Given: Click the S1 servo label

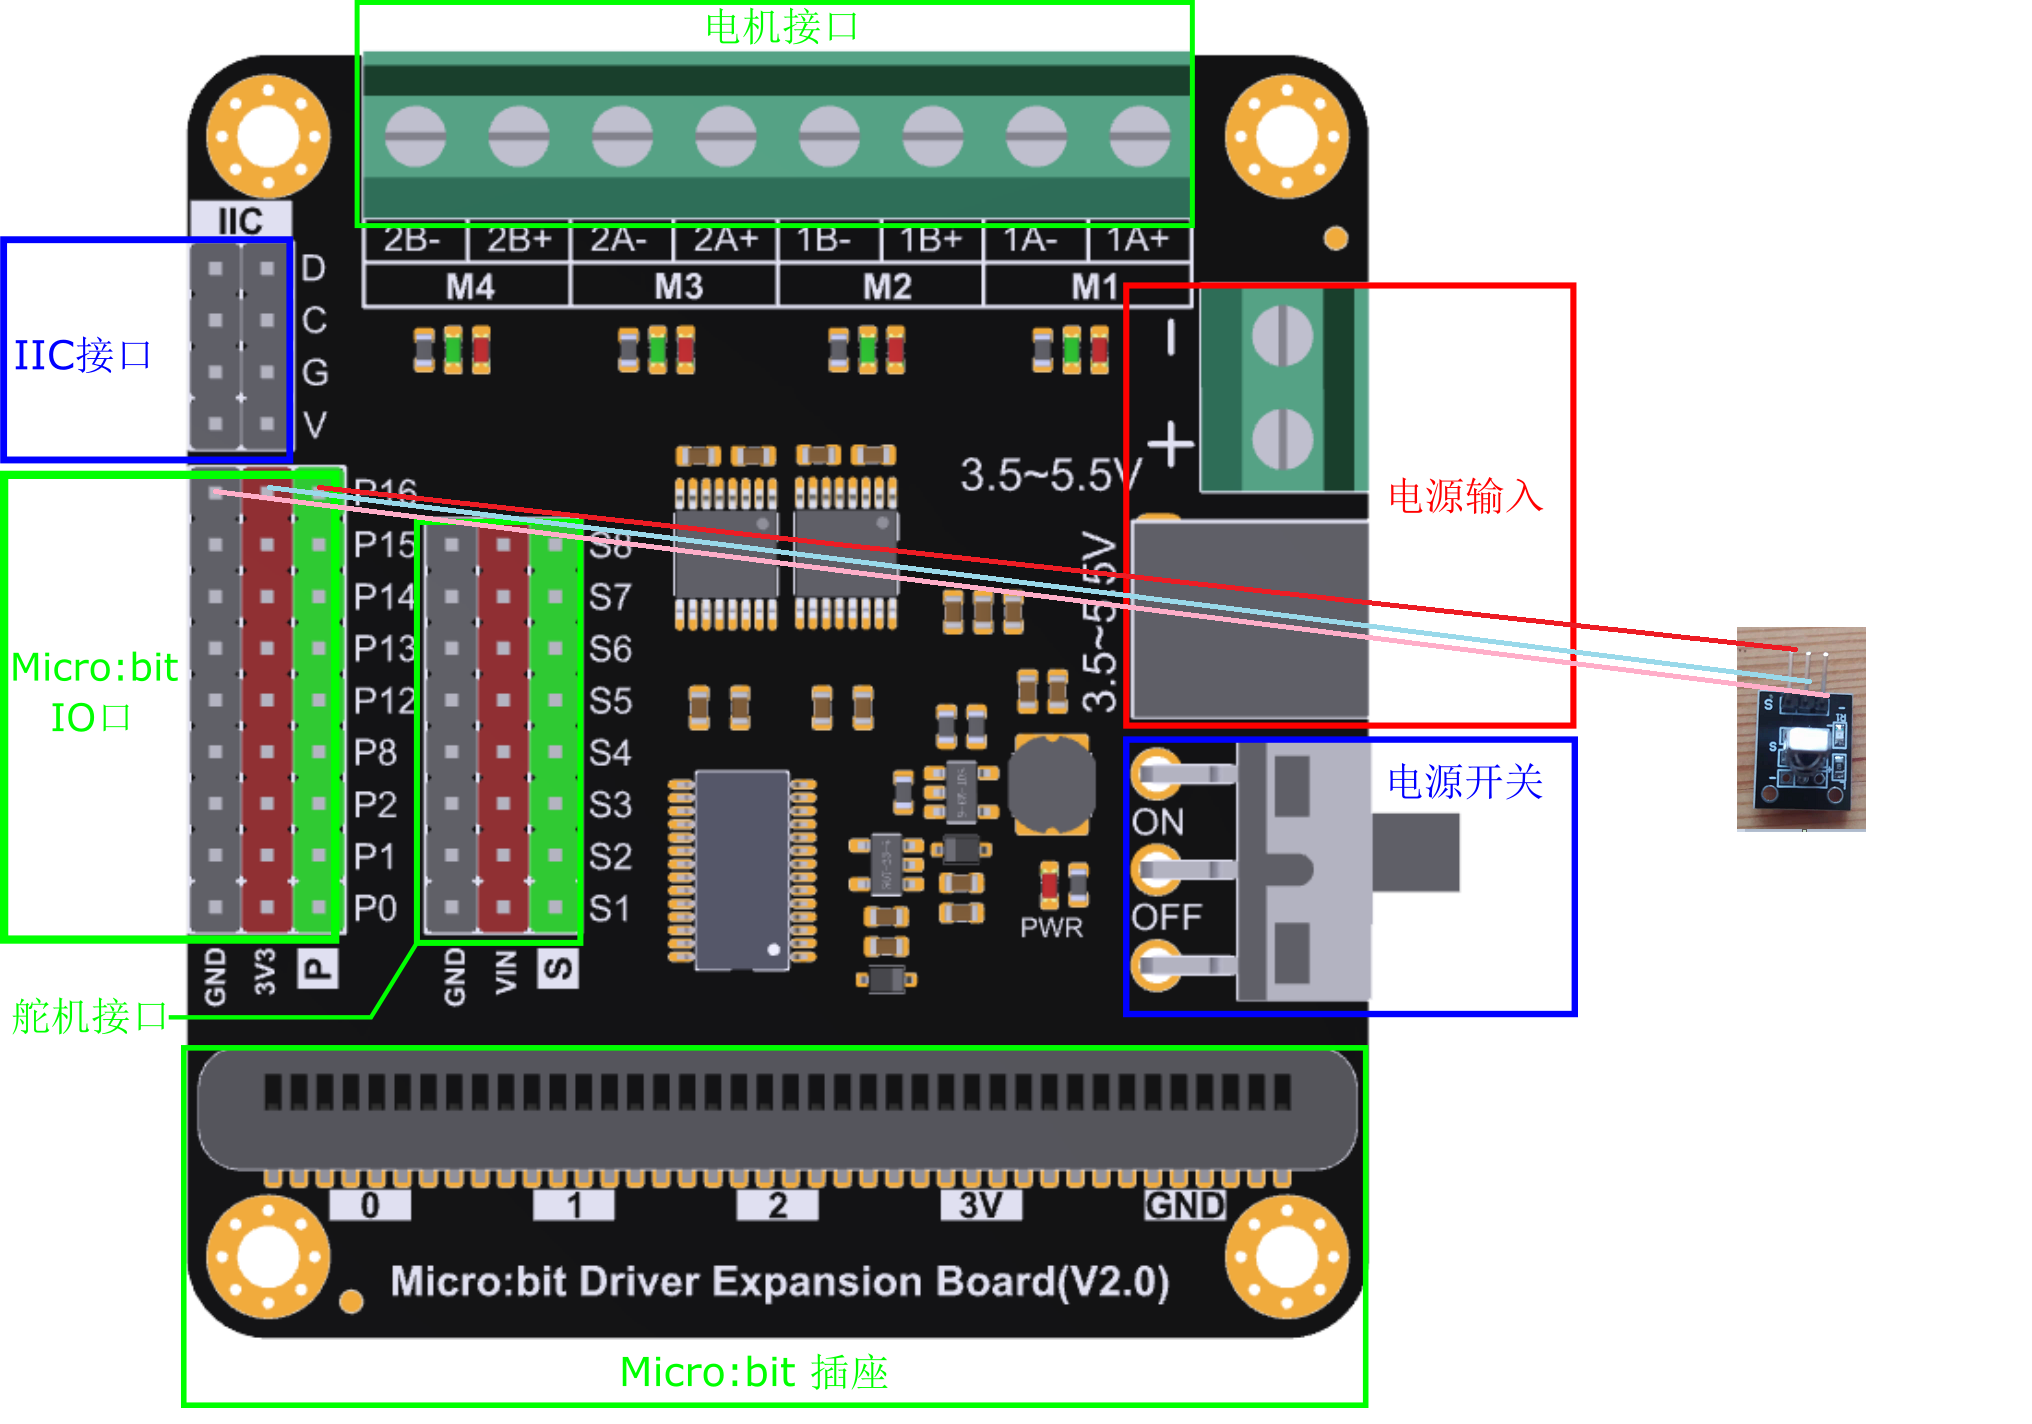Looking at the screenshot, I should click(610, 909).
